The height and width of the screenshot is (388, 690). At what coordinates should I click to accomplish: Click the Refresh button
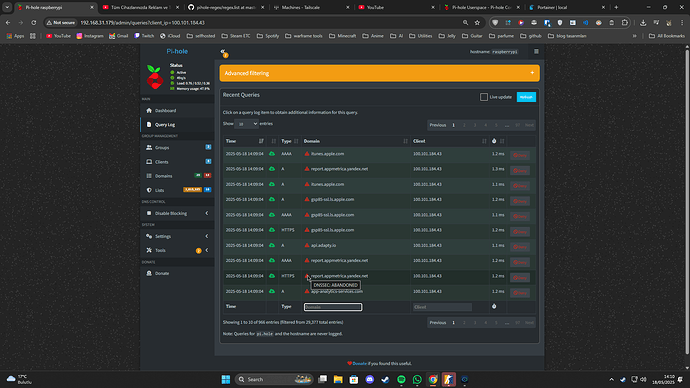(526, 97)
